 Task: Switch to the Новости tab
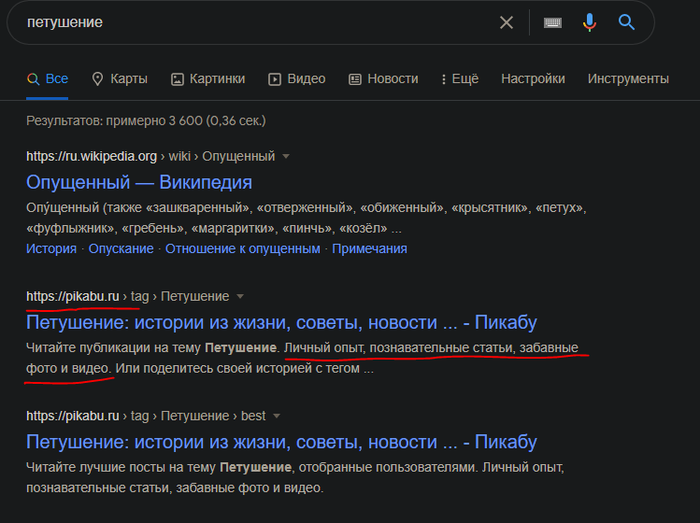383,79
